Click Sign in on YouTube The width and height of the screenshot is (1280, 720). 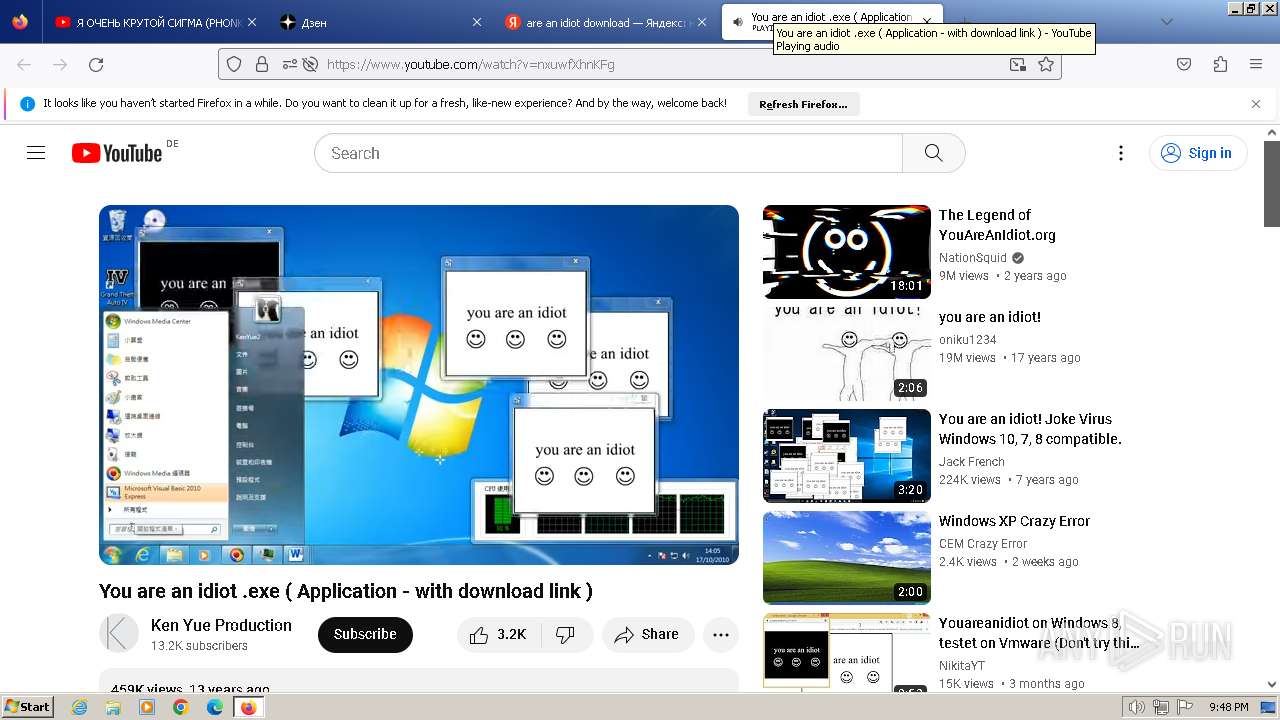click(1198, 153)
